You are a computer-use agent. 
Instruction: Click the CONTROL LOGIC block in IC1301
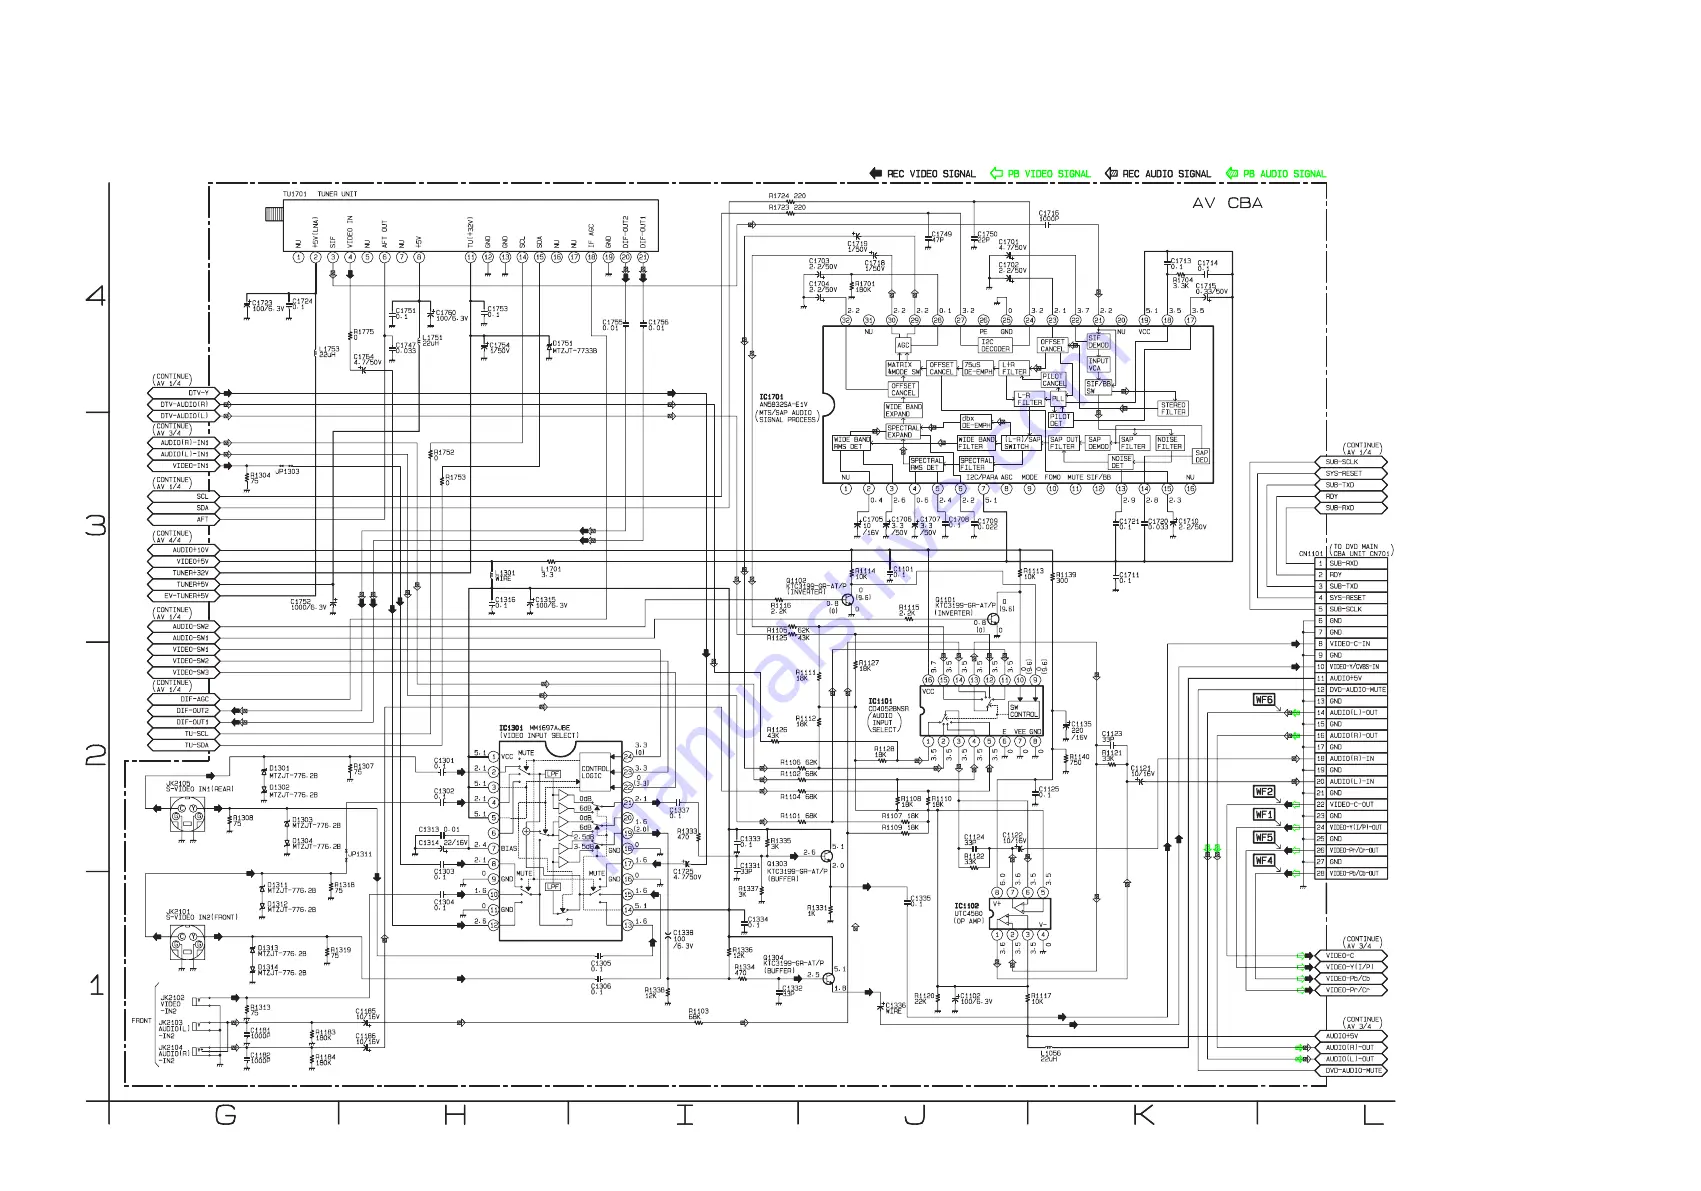tap(595, 772)
